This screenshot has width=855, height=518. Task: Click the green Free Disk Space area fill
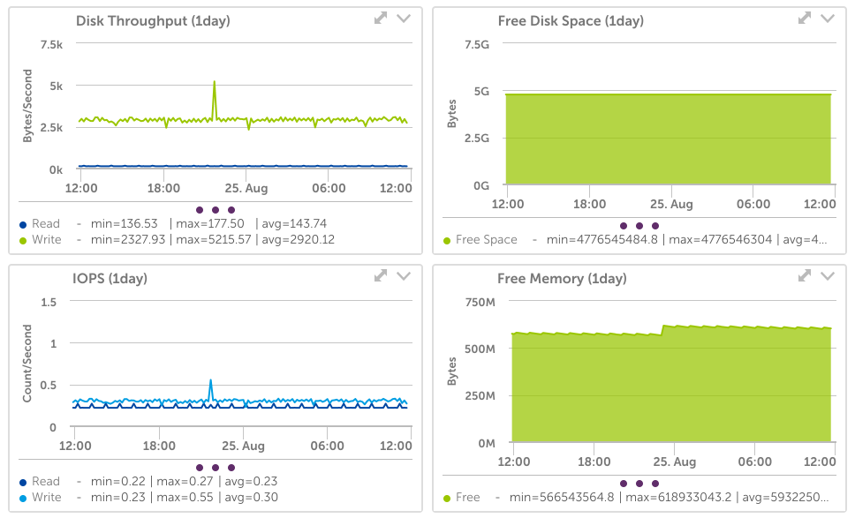coord(668,140)
